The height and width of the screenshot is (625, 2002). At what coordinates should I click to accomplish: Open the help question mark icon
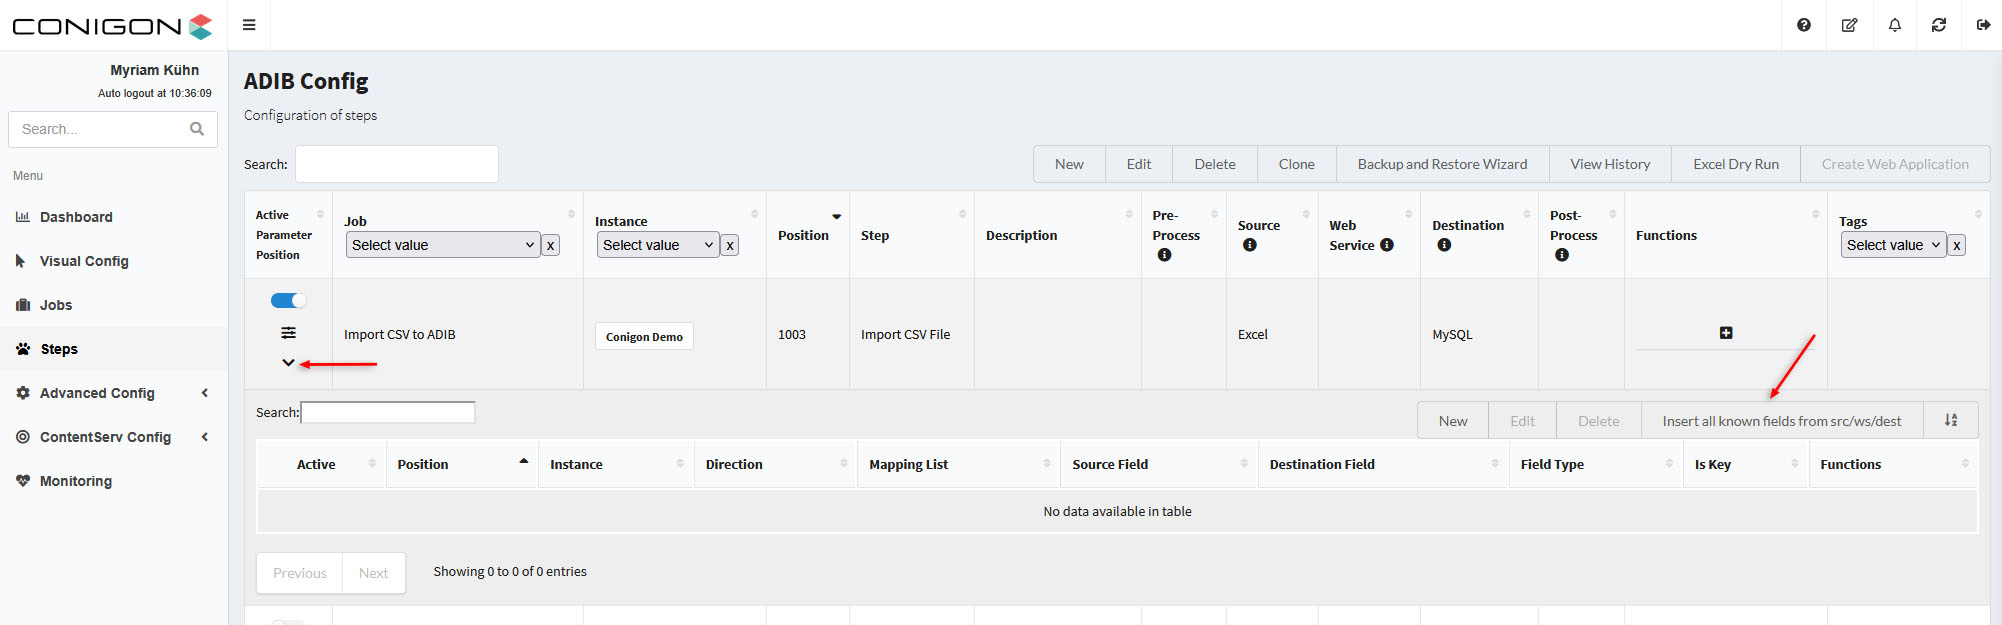(1803, 25)
